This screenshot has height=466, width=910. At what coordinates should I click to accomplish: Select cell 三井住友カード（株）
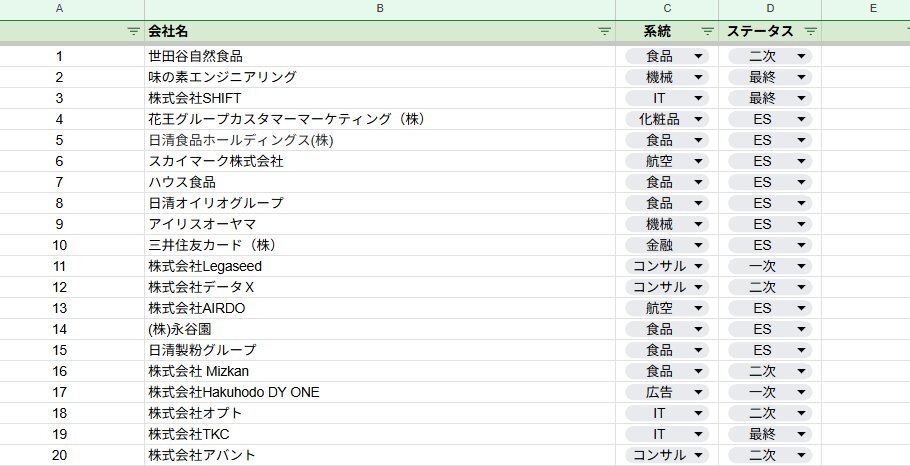pos(380,245)
